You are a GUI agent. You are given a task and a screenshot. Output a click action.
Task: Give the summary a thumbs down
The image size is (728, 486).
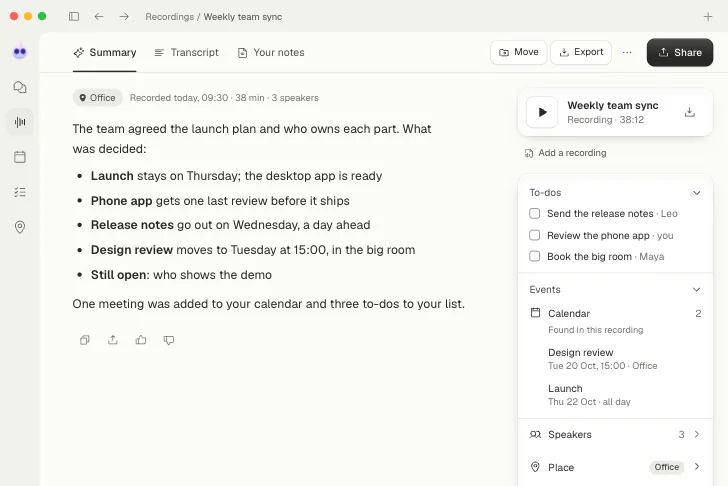pyautogui.click(x=169, y=340)
